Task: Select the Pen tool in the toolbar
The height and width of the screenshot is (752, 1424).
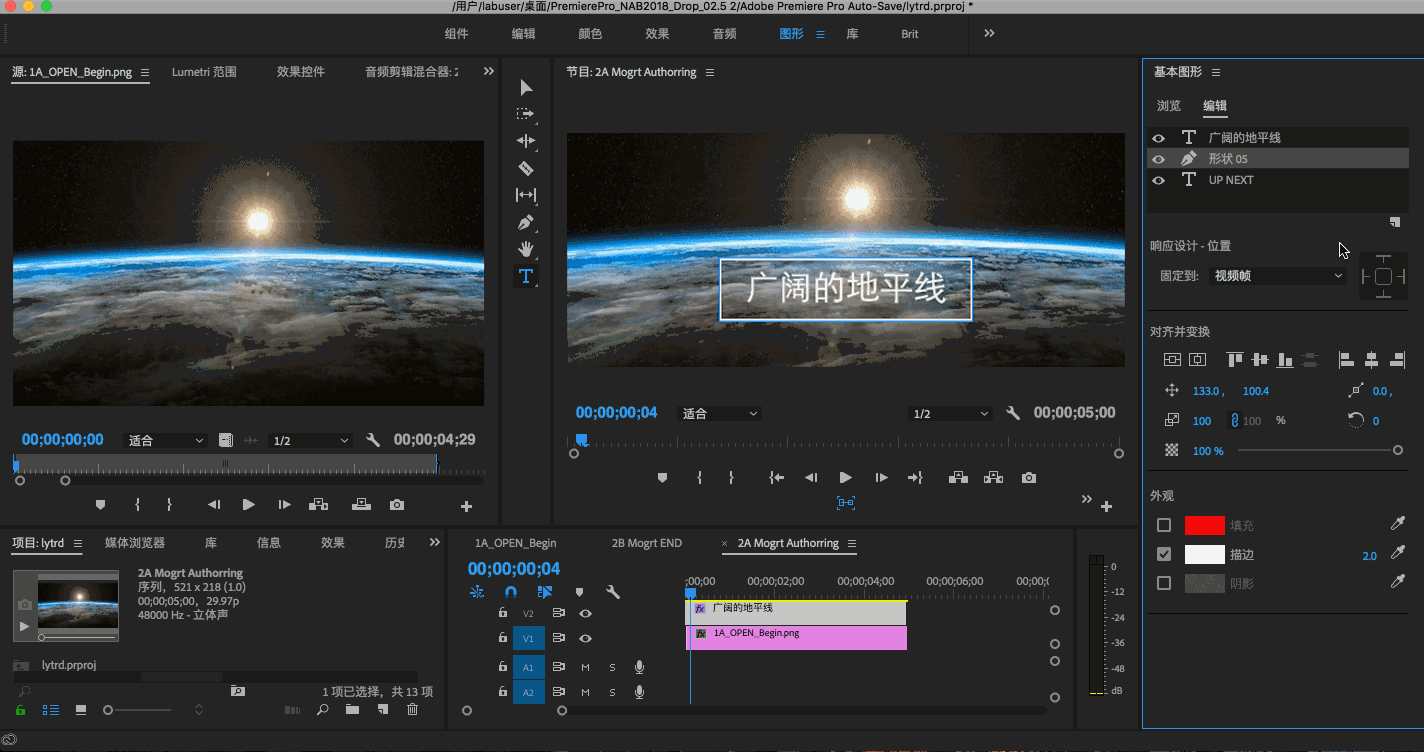Action: tap(526, 222)
